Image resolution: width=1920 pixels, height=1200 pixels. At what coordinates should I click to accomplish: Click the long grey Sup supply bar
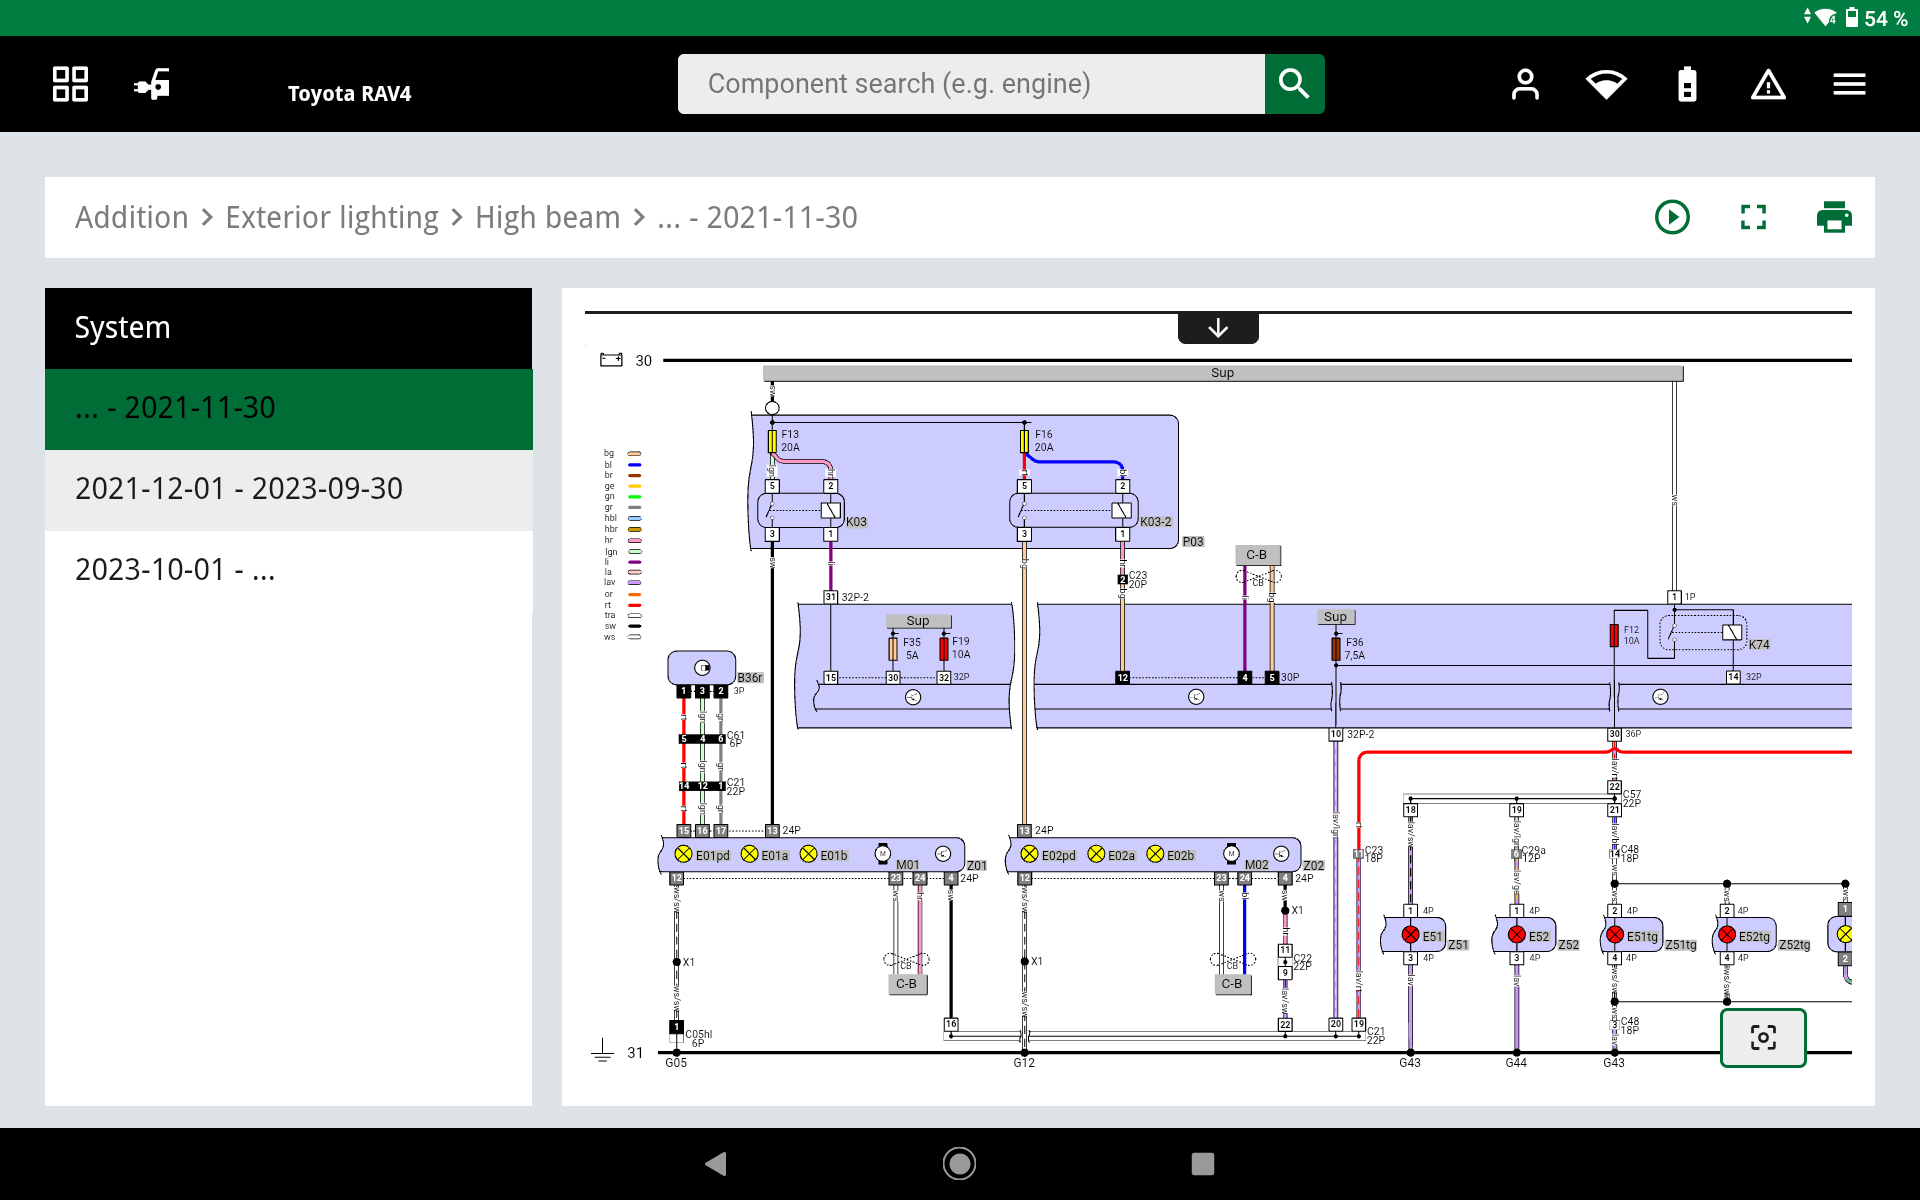[1223, 373]
